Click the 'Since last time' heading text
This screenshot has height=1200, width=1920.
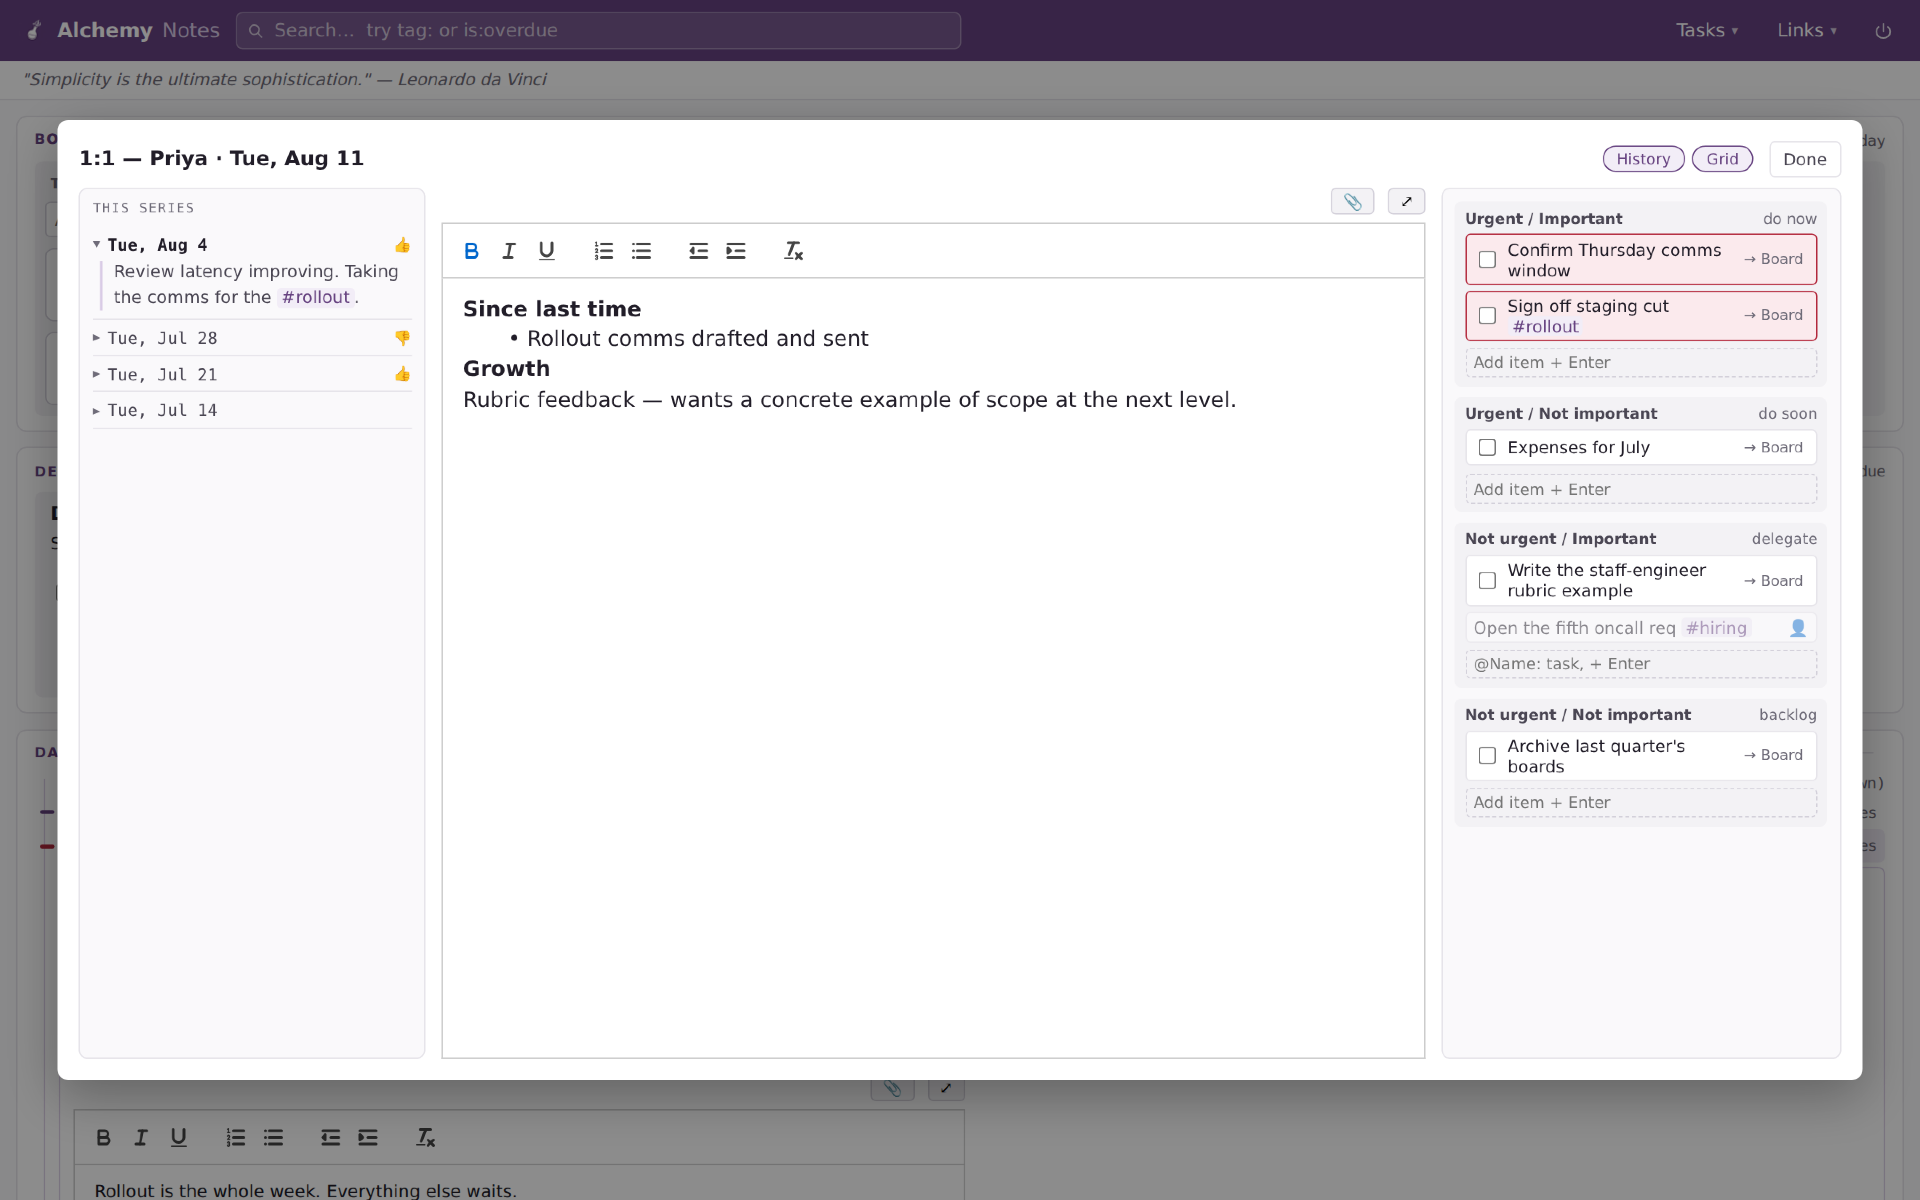tap(552, 309)
